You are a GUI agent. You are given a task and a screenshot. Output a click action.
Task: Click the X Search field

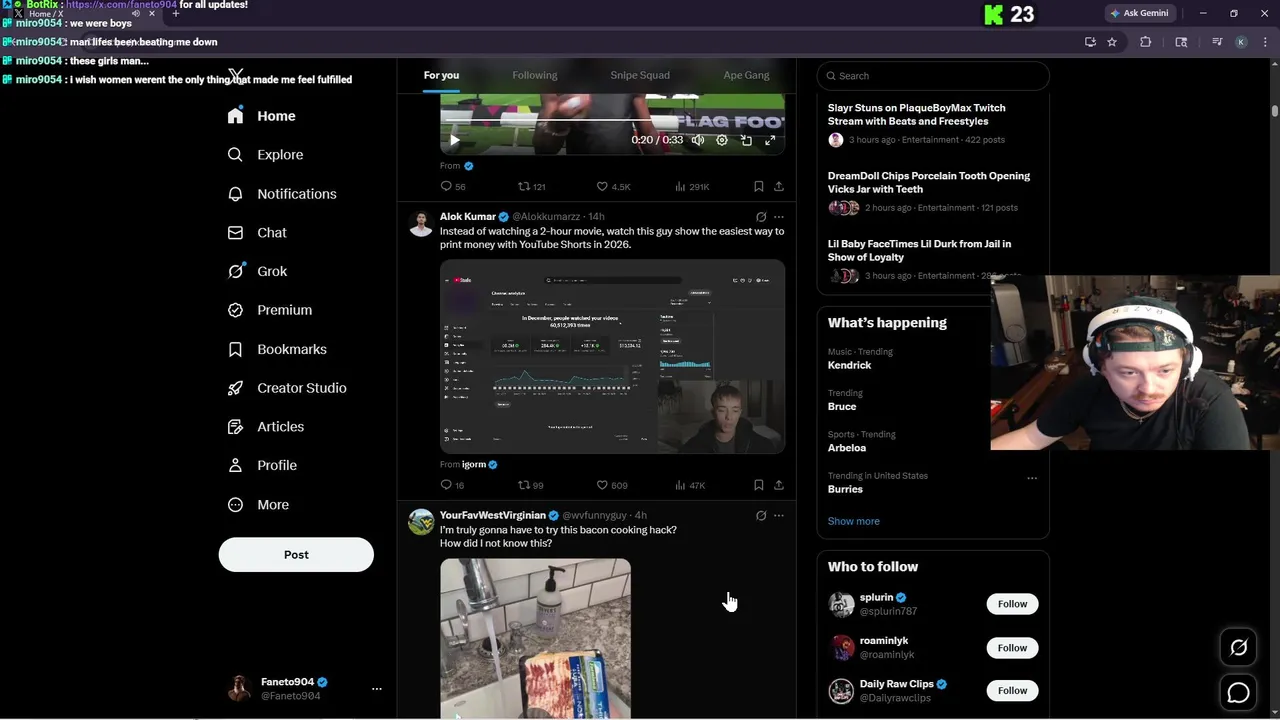click(933, 76)
